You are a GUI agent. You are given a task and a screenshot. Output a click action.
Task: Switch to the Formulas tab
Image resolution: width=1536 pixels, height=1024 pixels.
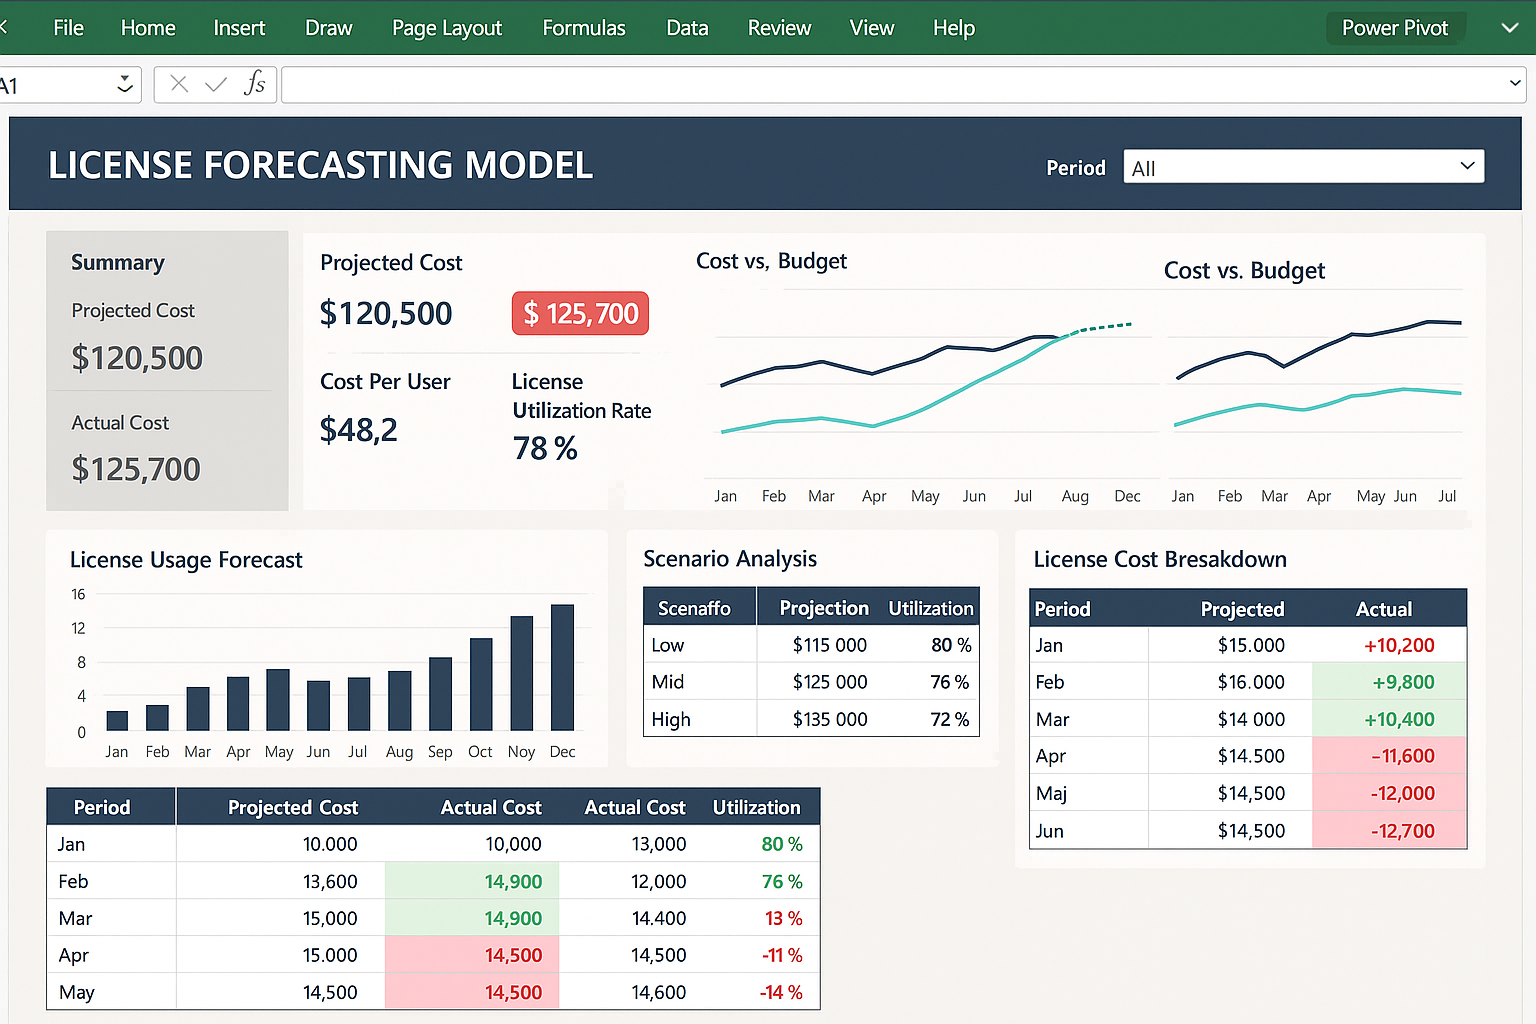pos(584,28)
